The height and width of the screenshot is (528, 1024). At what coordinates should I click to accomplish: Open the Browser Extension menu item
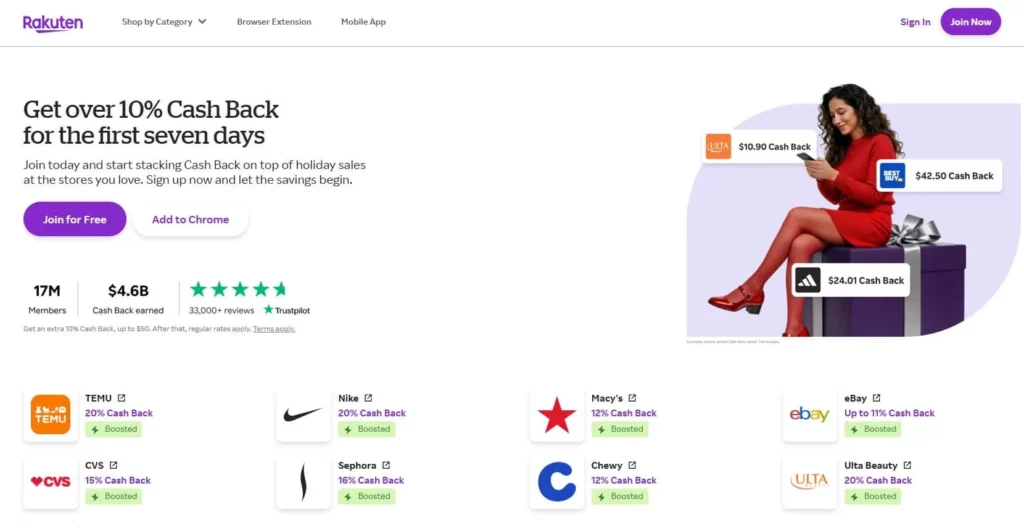coord(274,22)
